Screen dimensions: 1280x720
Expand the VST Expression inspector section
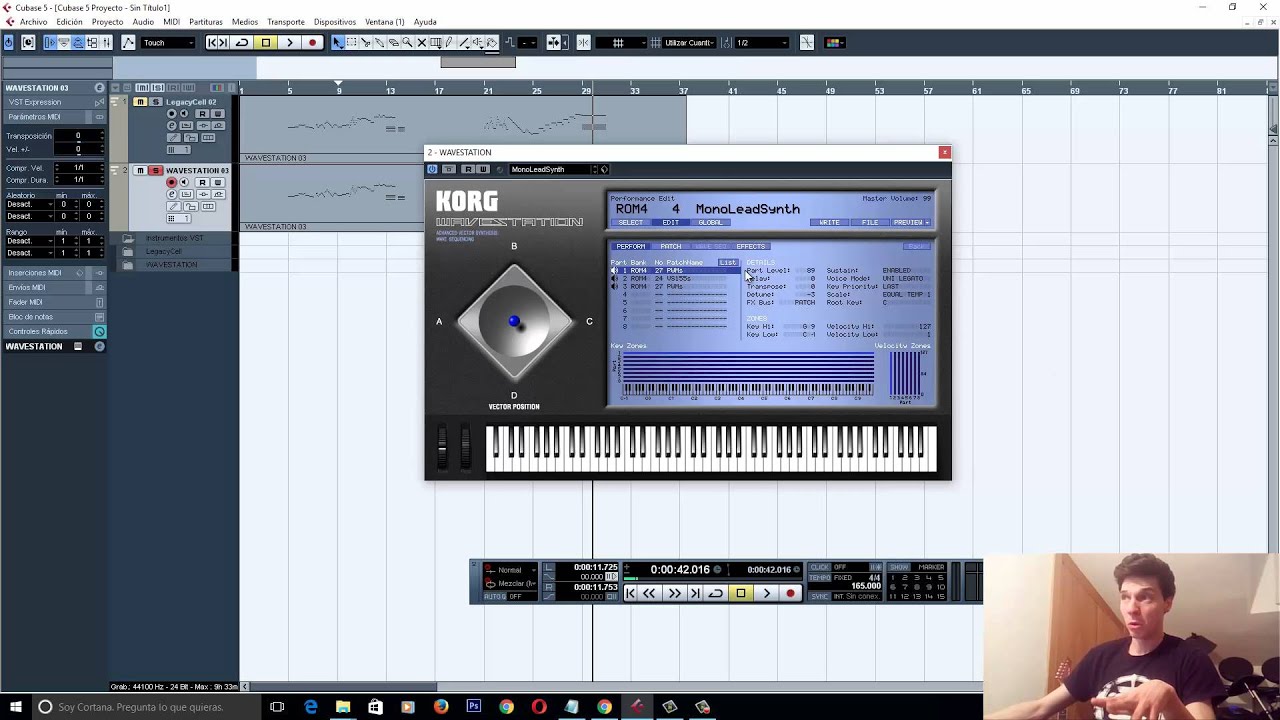click(55, 102)
